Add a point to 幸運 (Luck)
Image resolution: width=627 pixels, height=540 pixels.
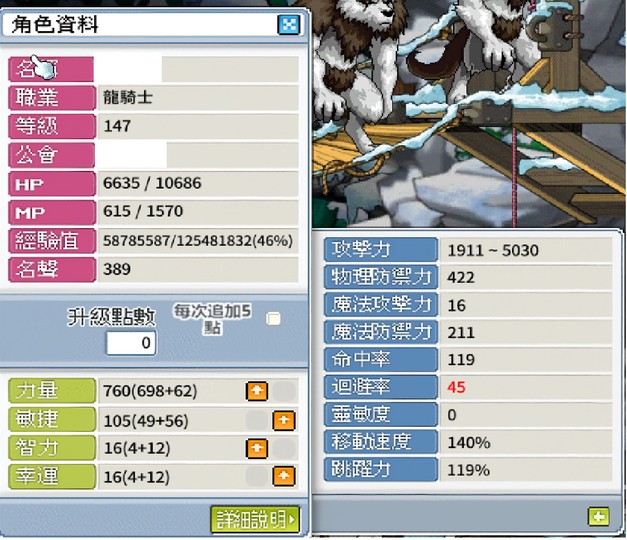pyautogui.click(x=284, y=476)
